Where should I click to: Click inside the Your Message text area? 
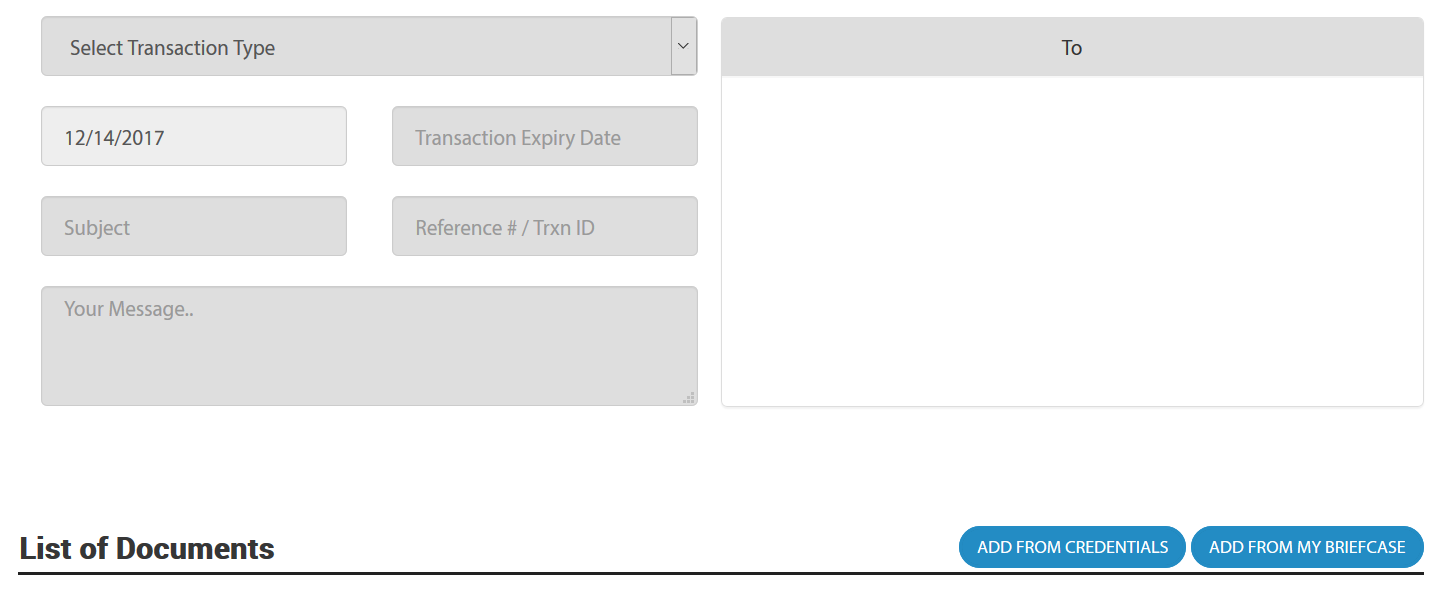tap(368, 345)
